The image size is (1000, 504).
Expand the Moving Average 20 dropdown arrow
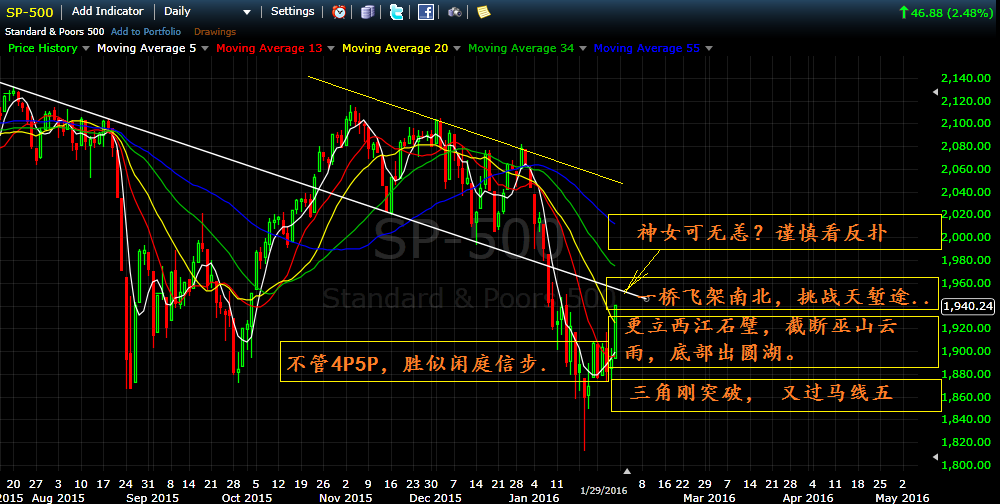tap(456, 48)
